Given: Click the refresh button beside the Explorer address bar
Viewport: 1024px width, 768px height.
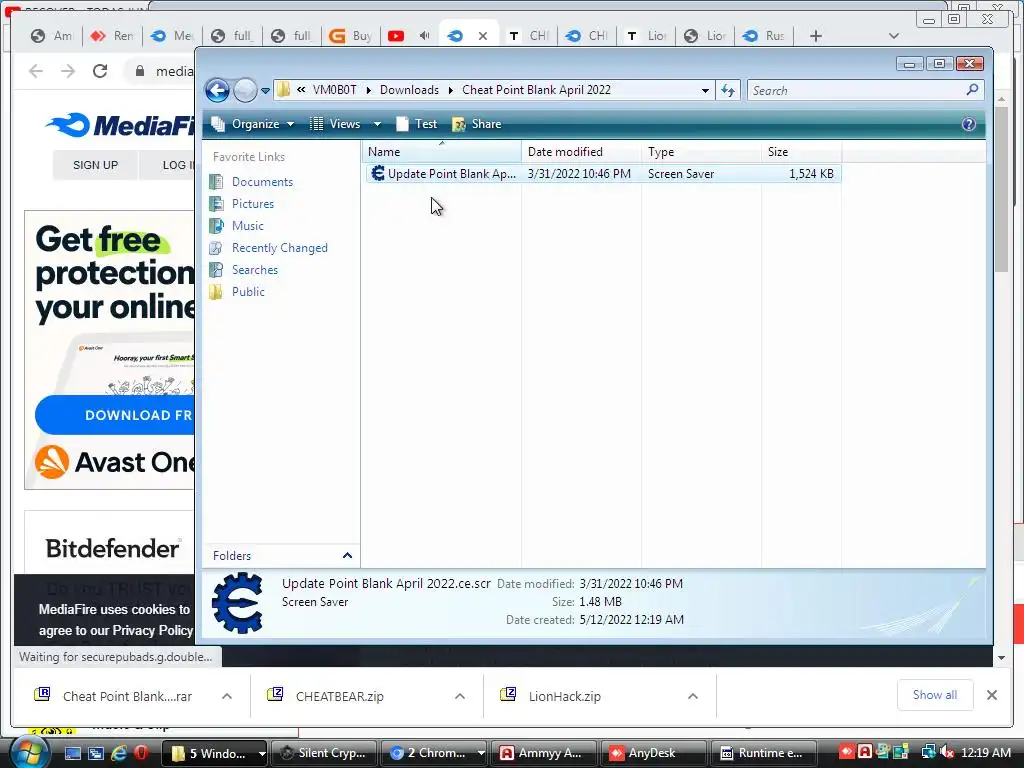Looking at the screenshot, I should pos(728,90).
